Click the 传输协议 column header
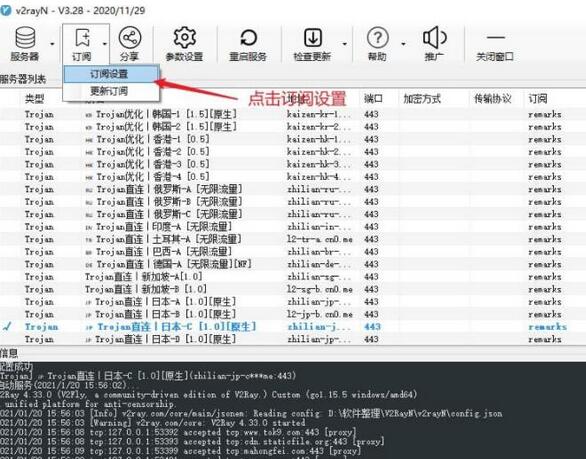The width and height of the screenshot is (586, 459). [492, 99]
